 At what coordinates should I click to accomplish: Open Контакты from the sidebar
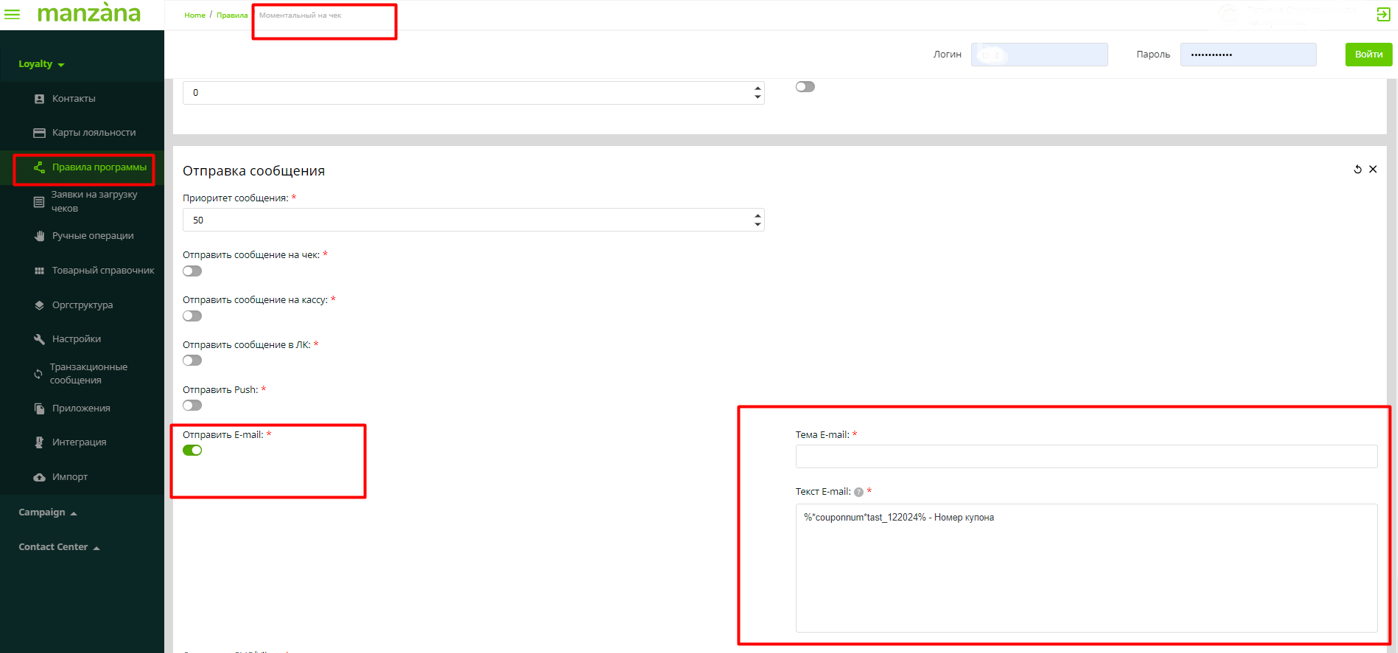point(73,99)
